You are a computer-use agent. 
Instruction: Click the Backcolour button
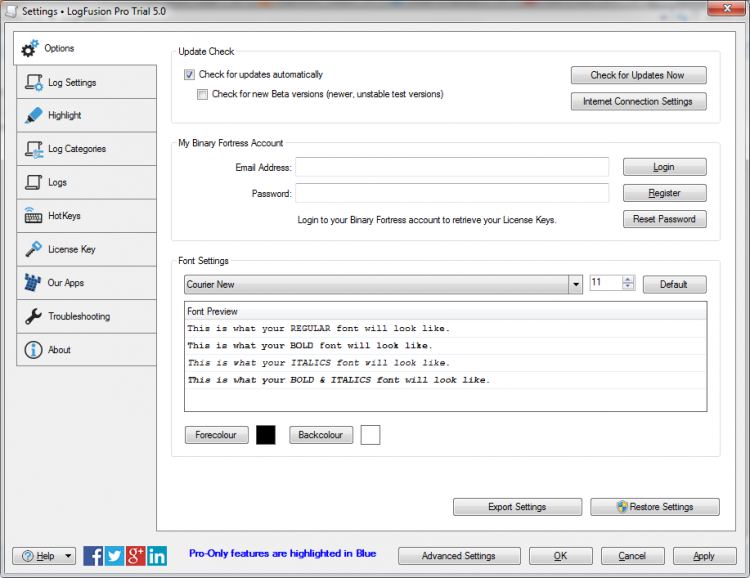tap(321, 435)
